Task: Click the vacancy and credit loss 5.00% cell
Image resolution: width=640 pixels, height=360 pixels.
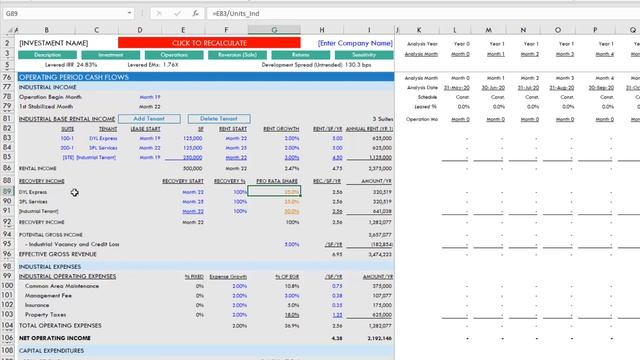Action: (x=292, y=244)
